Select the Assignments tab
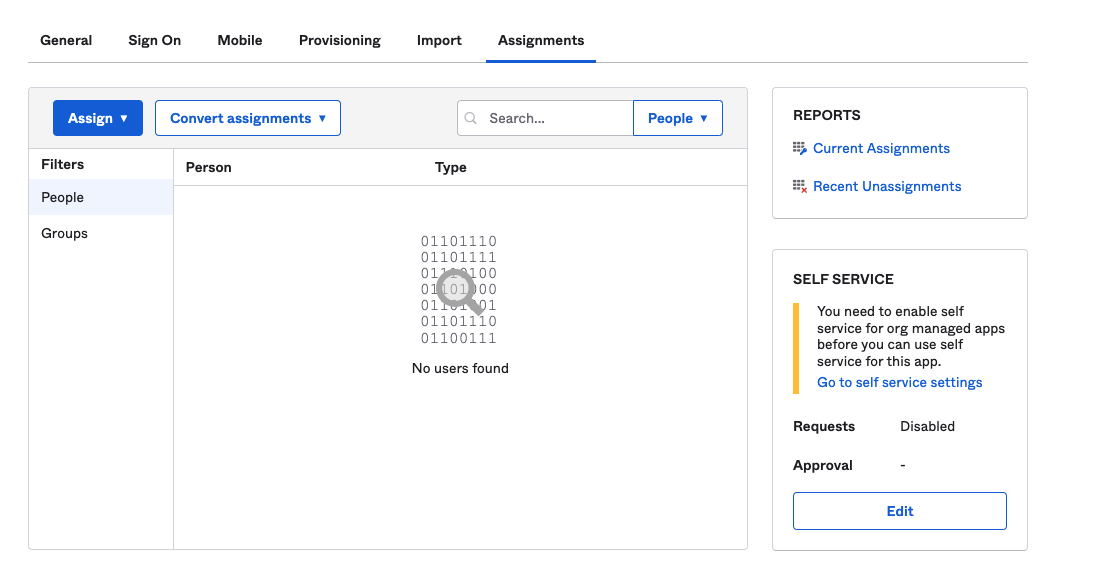The width and height of the screenshot is (1093, 581). pyautogui.click(x=541, y=40)
